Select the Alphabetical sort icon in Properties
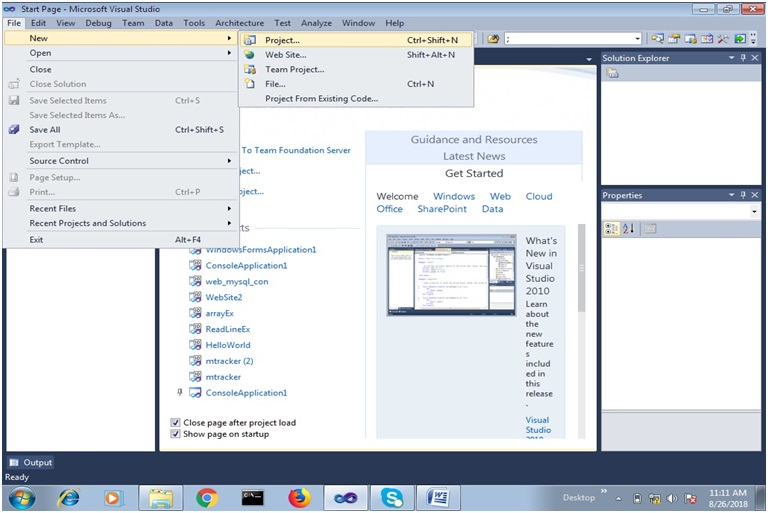Viewport: 768px width, 513px height. 628,228
